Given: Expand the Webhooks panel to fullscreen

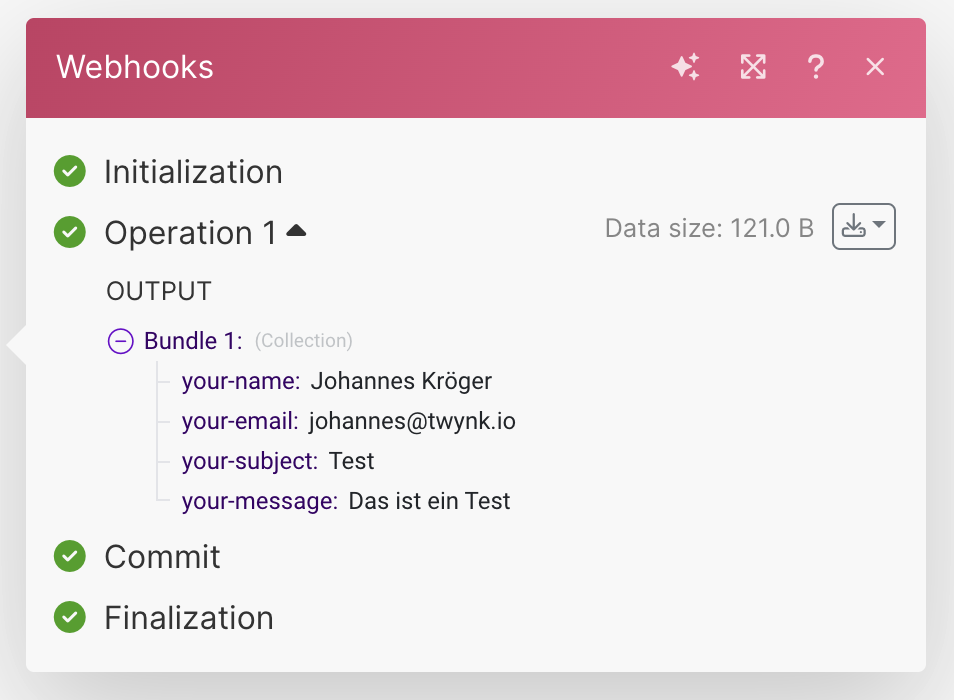Looking at the screenshot, I should 752,67.
